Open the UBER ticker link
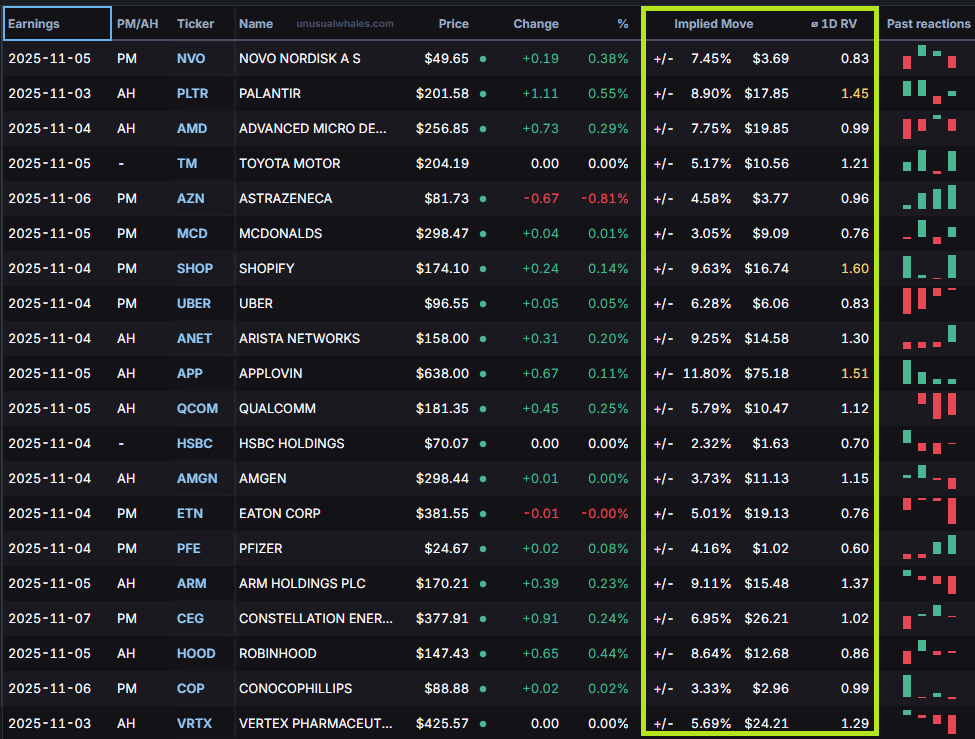This screenshot has height=739, width=975. coord(194,303)
